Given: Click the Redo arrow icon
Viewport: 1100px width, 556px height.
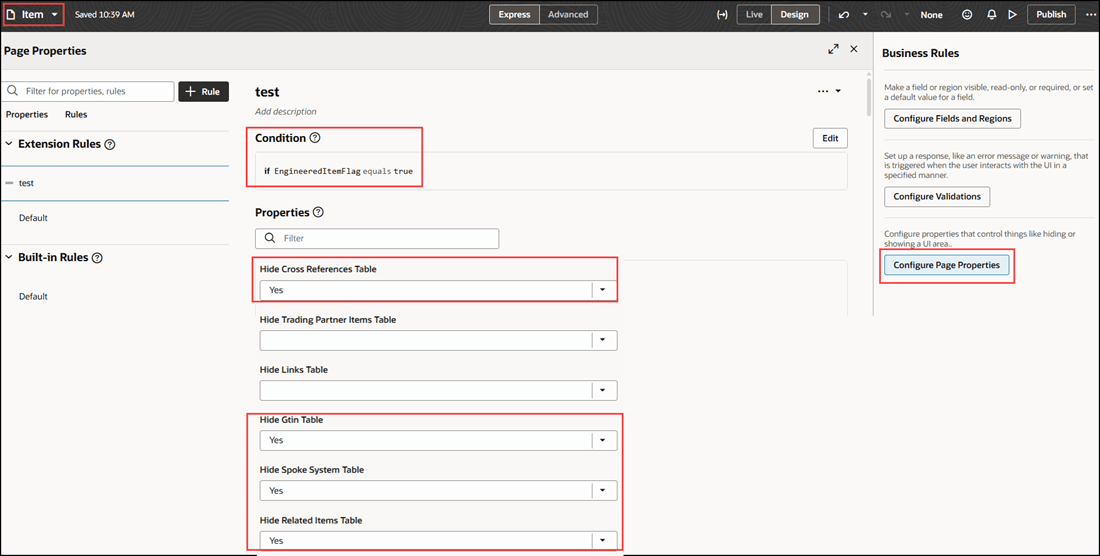Looking at the screenshot, I should point(886,14).
